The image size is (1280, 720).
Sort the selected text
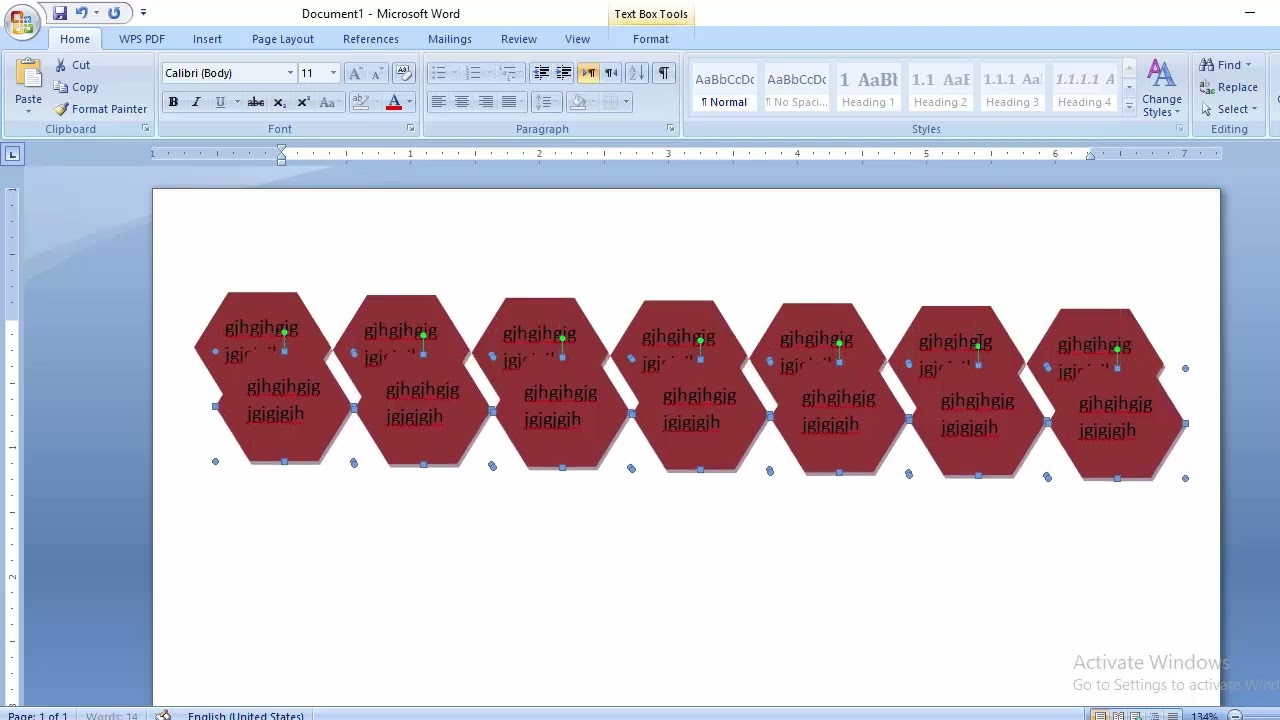(x=637, y=73)
